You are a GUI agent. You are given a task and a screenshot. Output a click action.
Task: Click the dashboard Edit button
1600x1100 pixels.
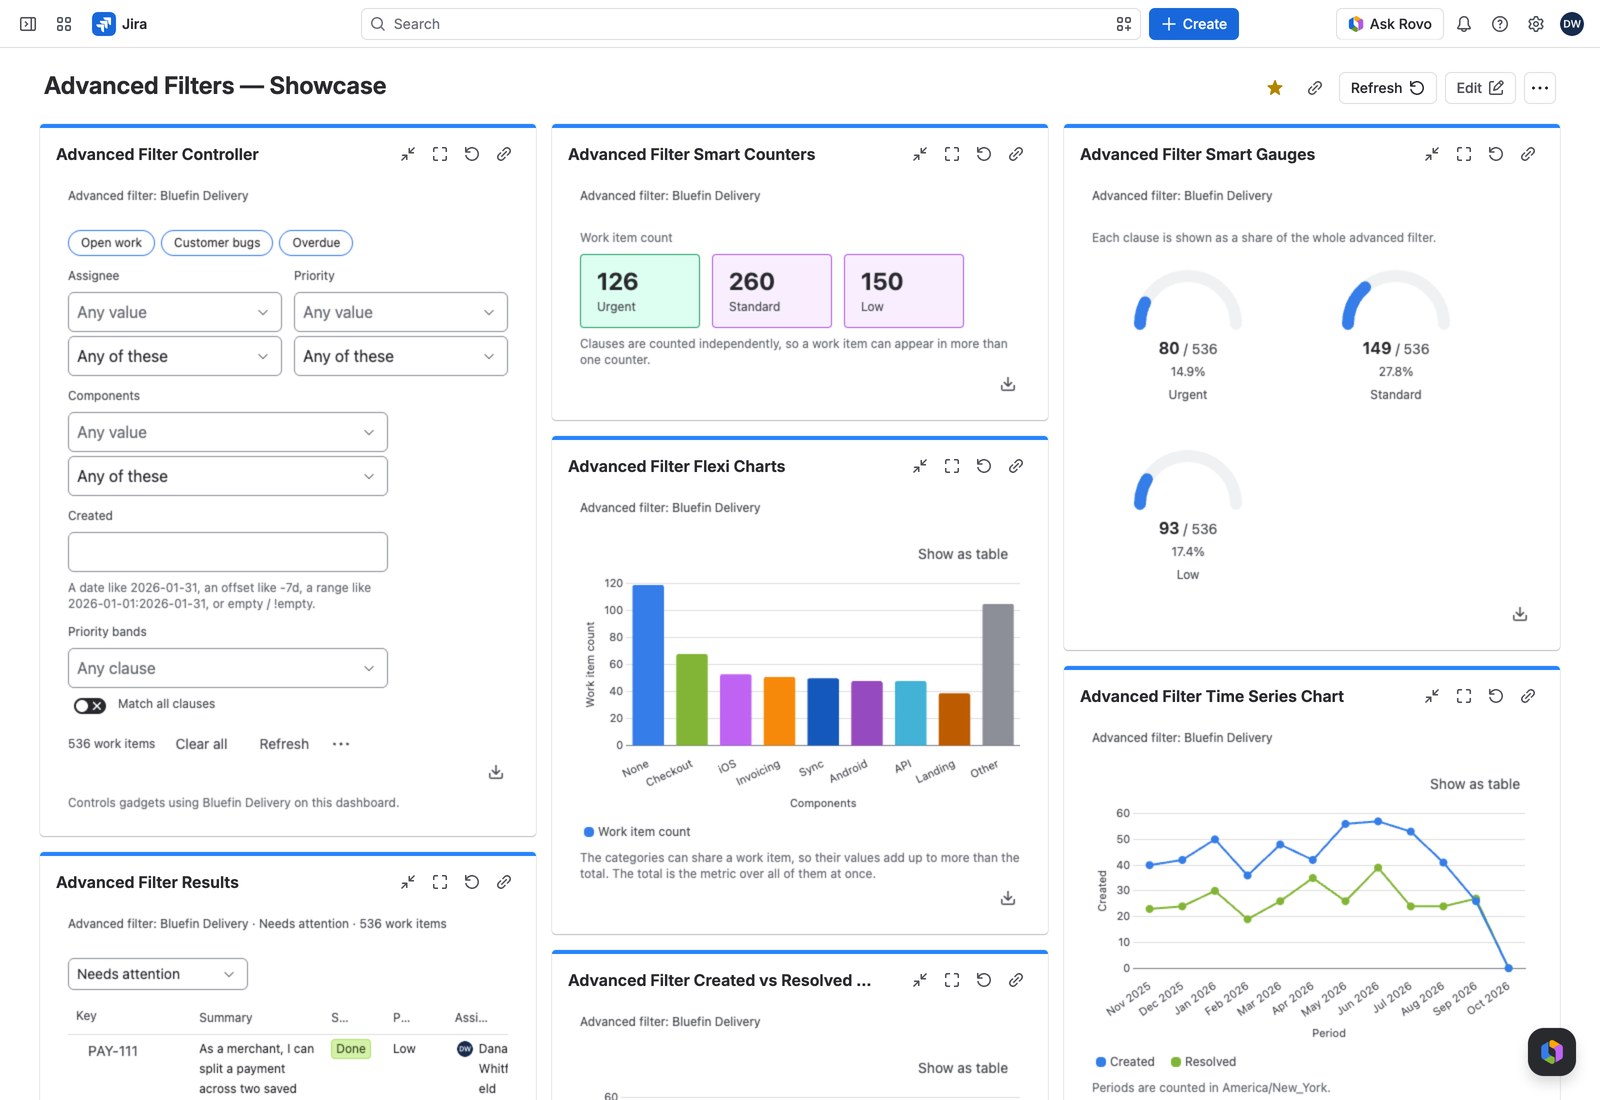tap(1480, 88)
